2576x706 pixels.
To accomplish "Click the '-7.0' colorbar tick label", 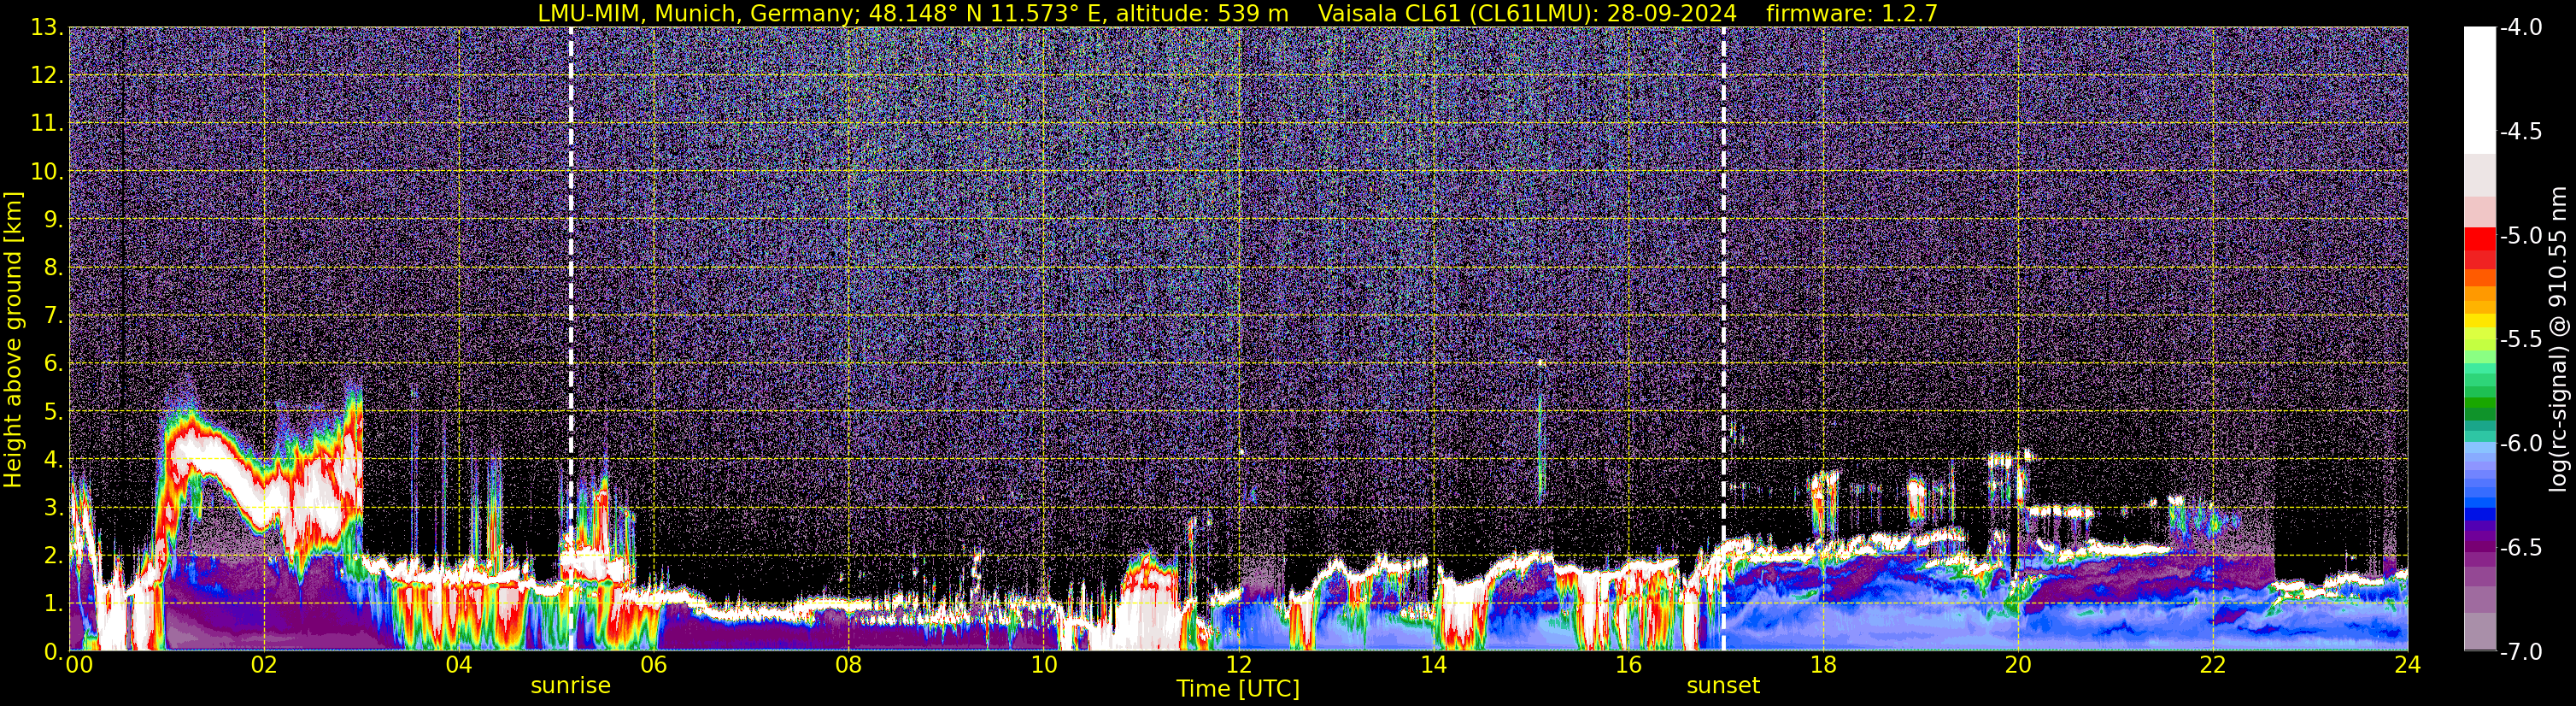I will click(x=2520, y=651).
